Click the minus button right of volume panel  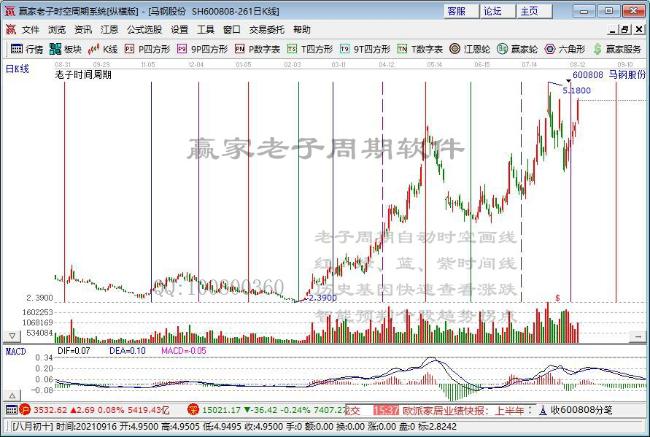[638, 337]
